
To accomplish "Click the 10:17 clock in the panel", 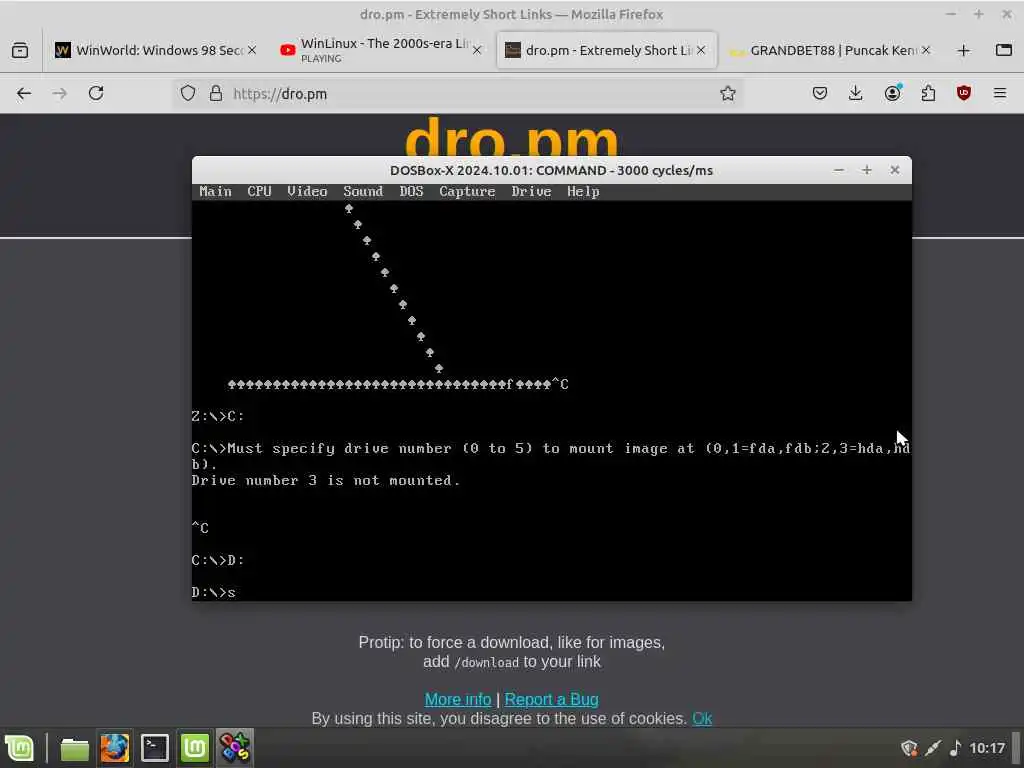I will pos(987,748).
